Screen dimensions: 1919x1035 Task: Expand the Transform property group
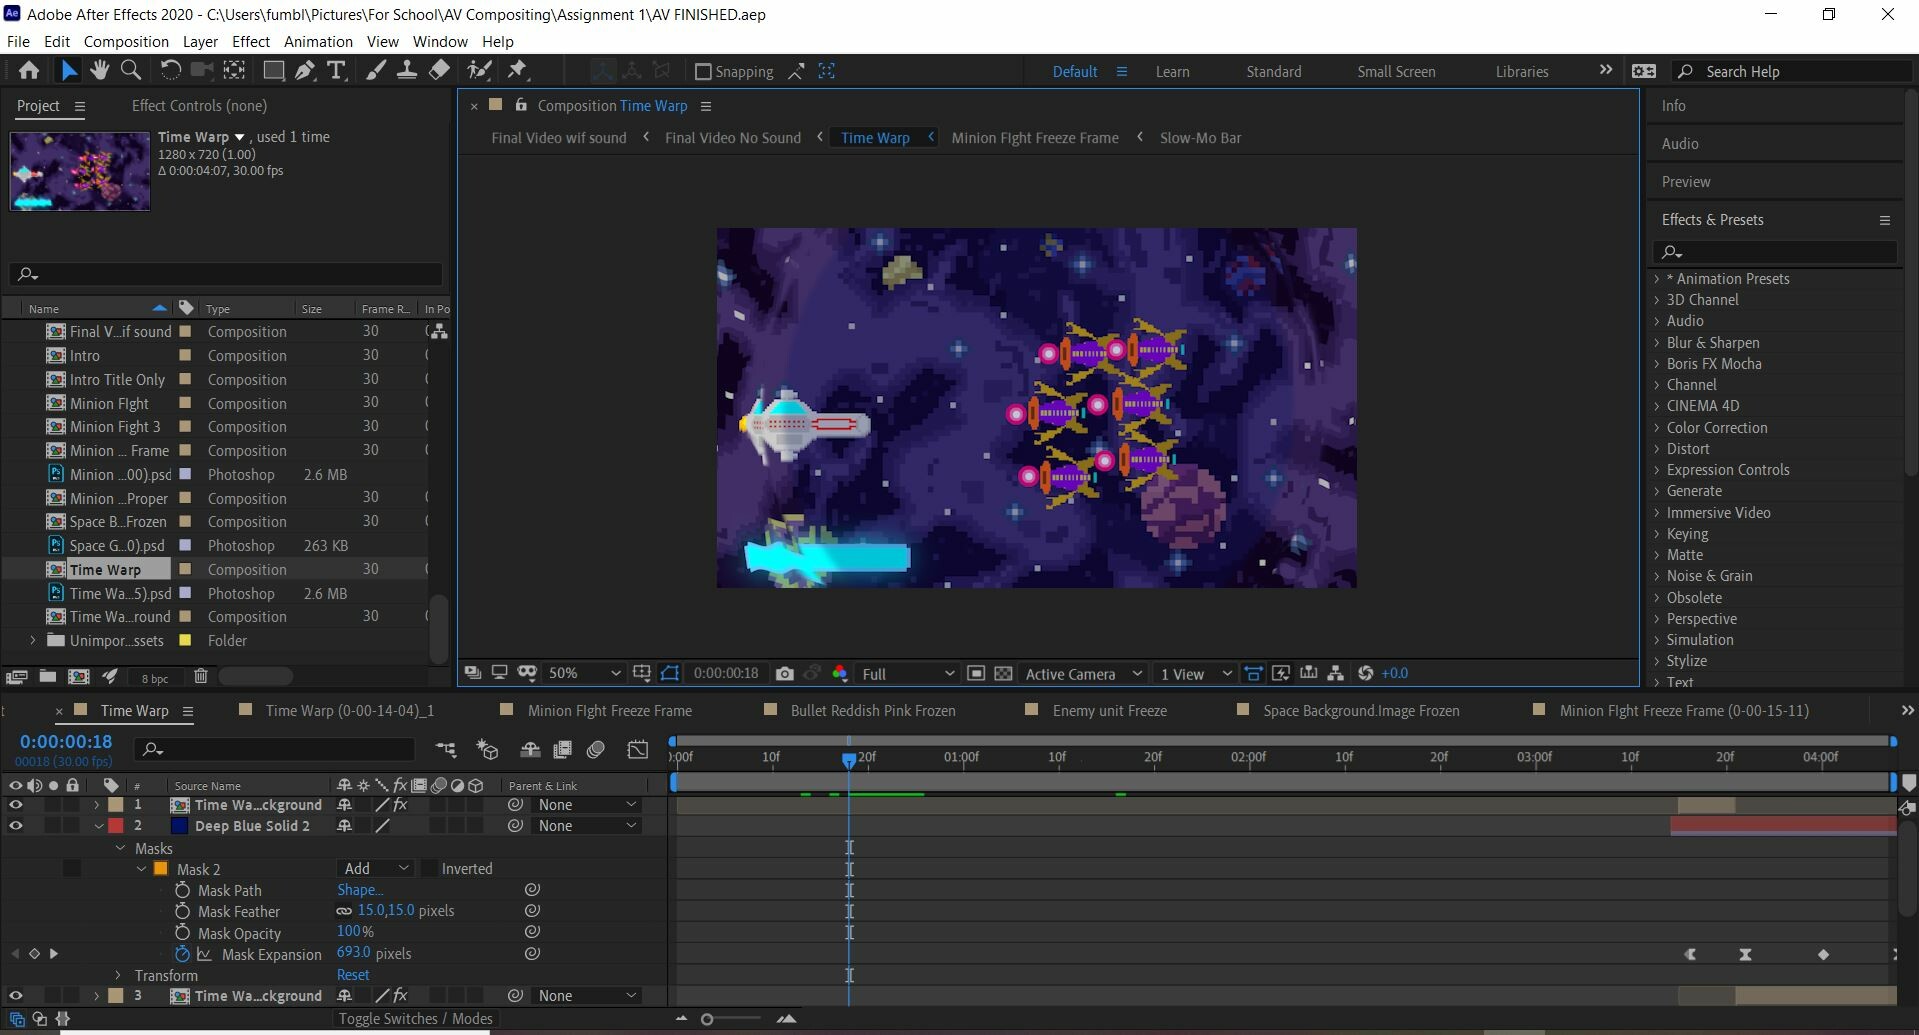118,975
